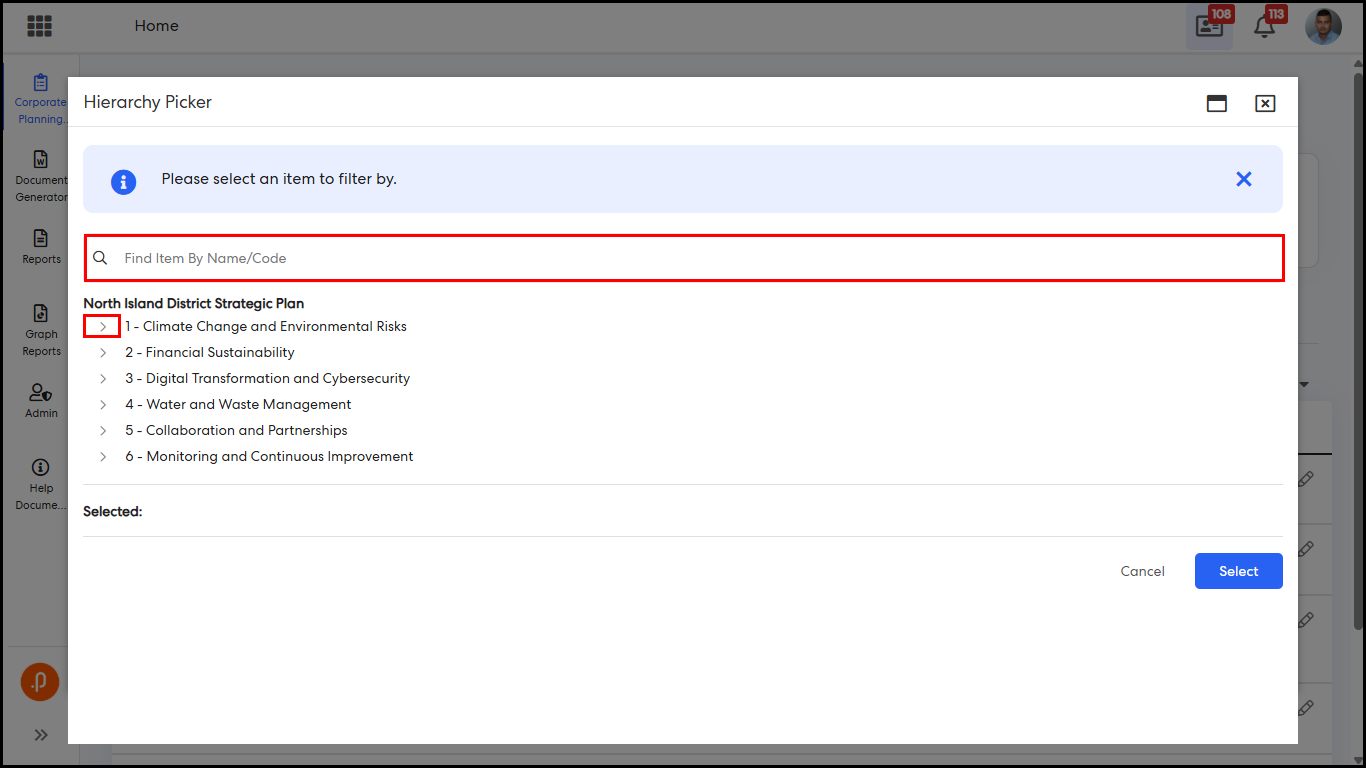Viewport: 1366px width, 768px height.
Task: Expand Digital Transformation and Cybersecurity node
Action: click(x=102, y=379)
